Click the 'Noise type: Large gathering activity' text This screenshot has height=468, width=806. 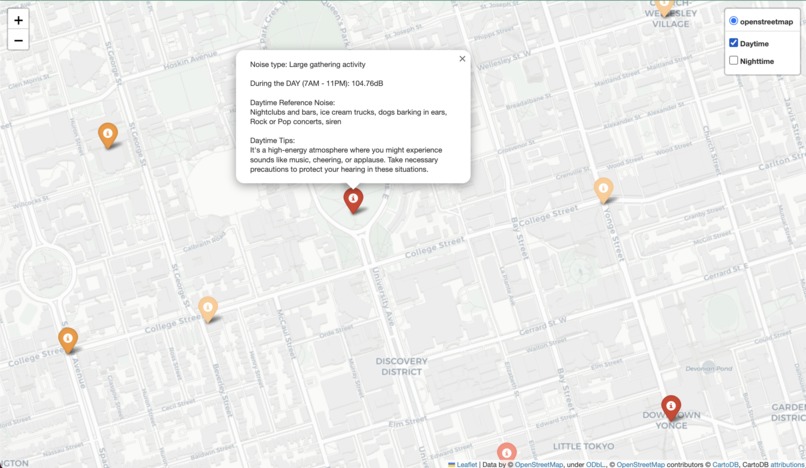307,64
